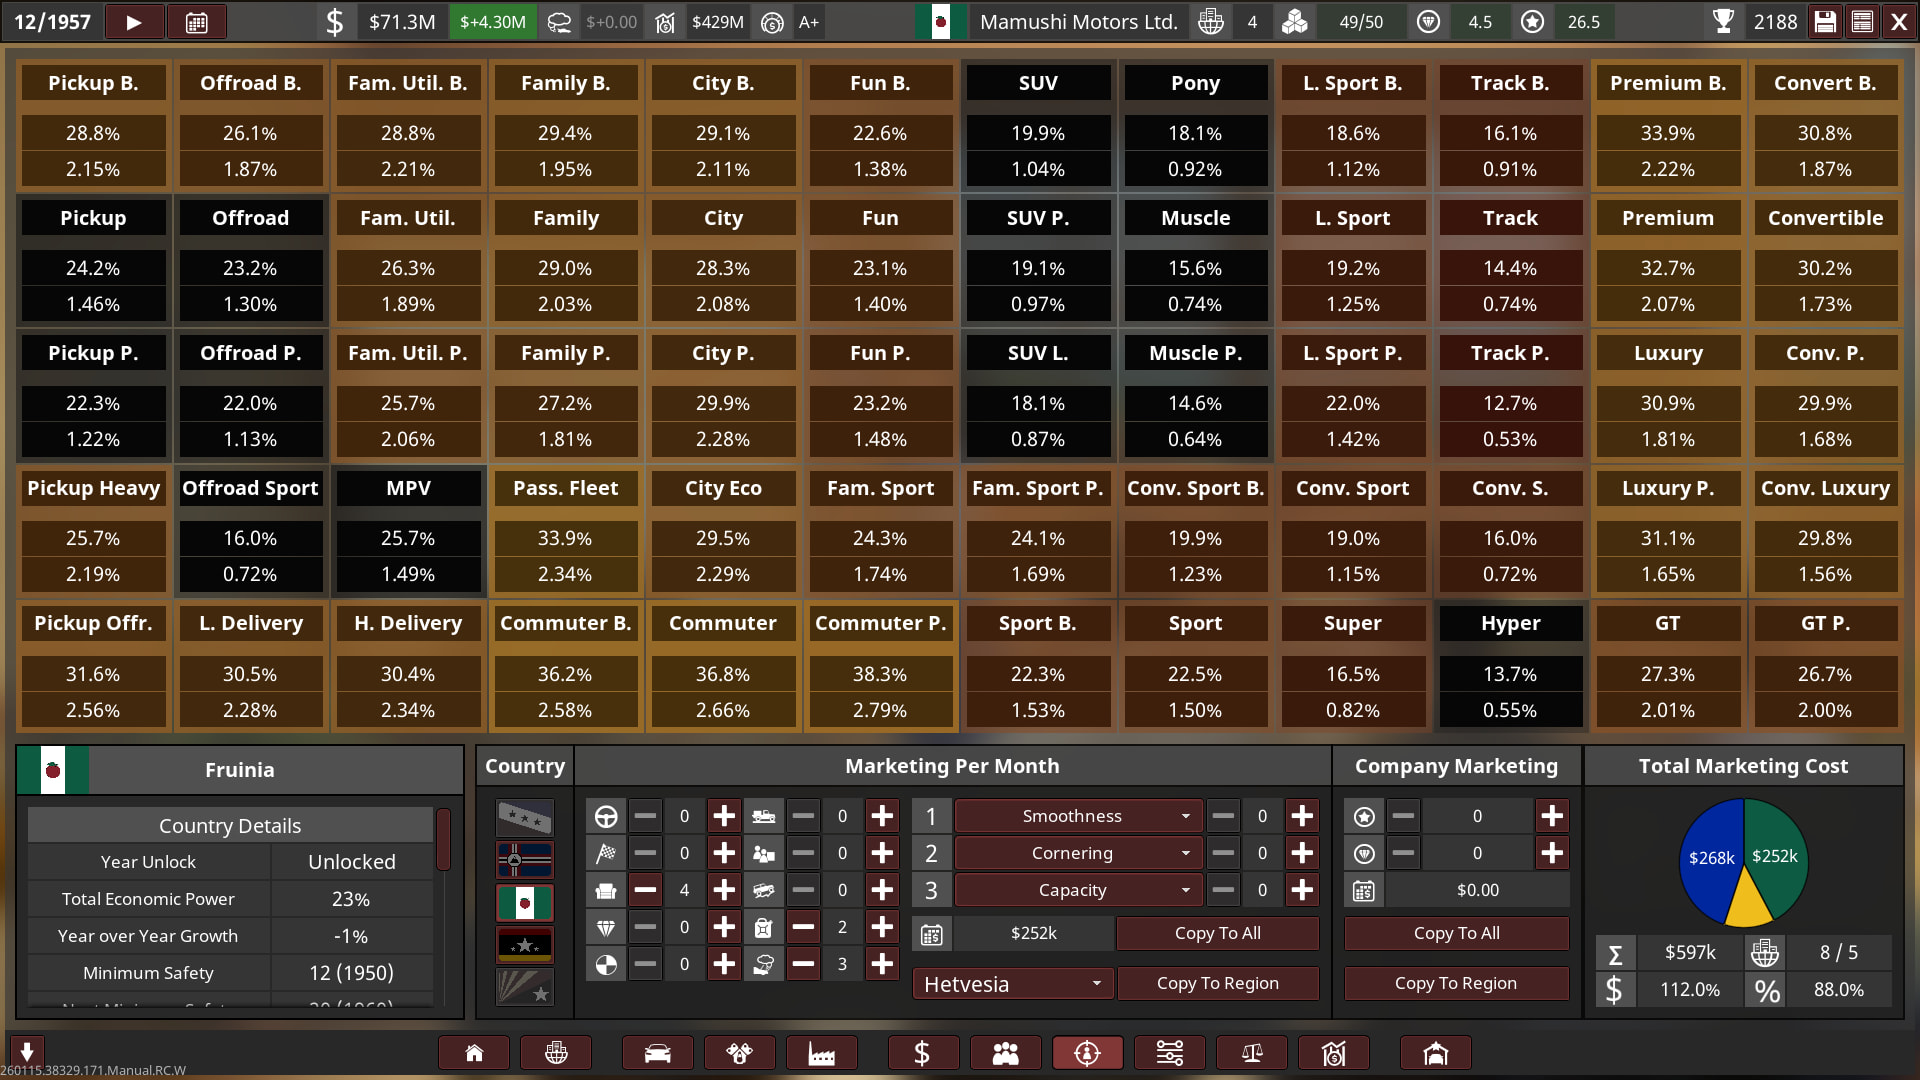Open the balance scales icon
The image size is (1920, 1080).
pyautogui.click(x=1252, y=1053)
